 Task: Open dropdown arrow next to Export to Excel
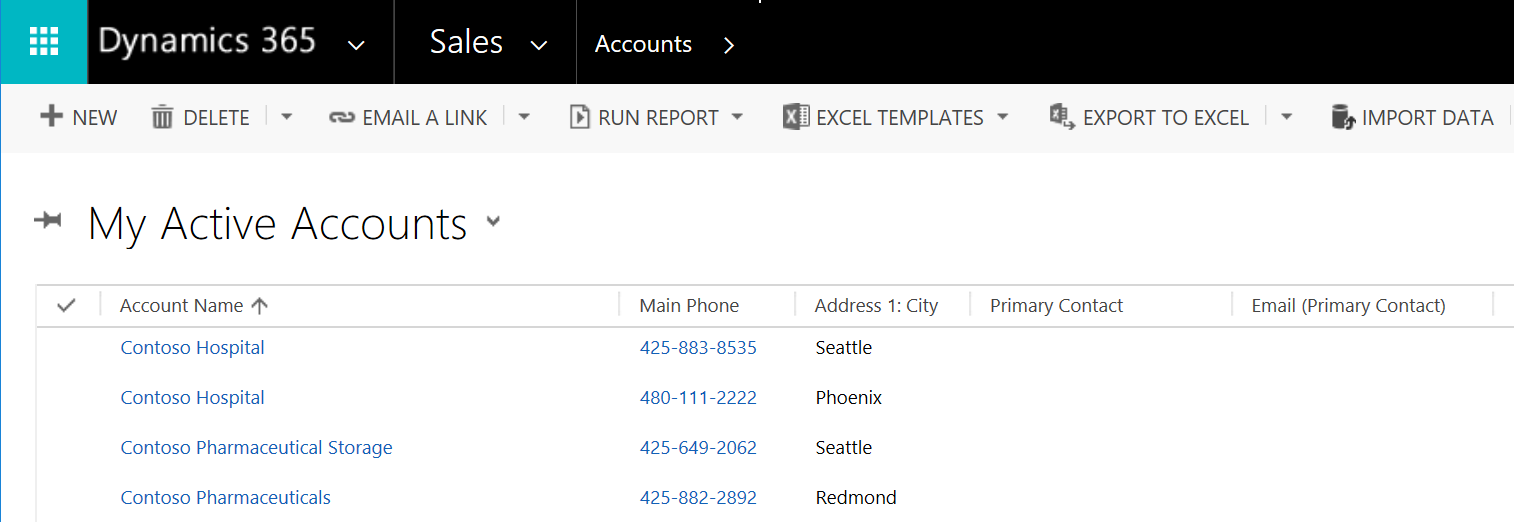pyautogui.click(x=1287, y=118)
